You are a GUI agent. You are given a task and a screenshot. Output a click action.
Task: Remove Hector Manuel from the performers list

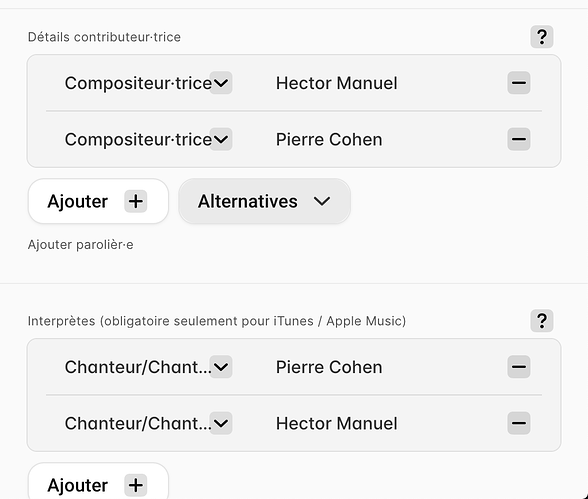519,423
